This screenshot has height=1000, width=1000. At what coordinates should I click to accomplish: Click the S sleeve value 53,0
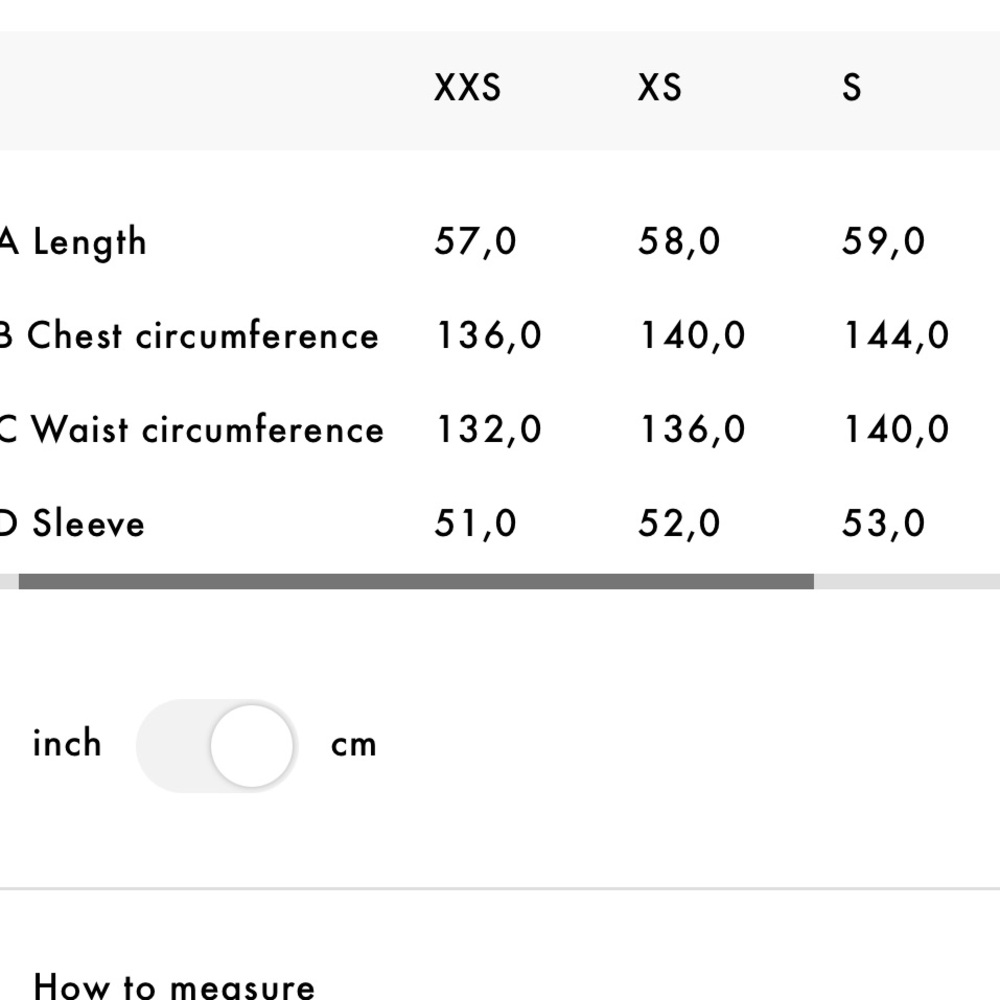[883, 524]
